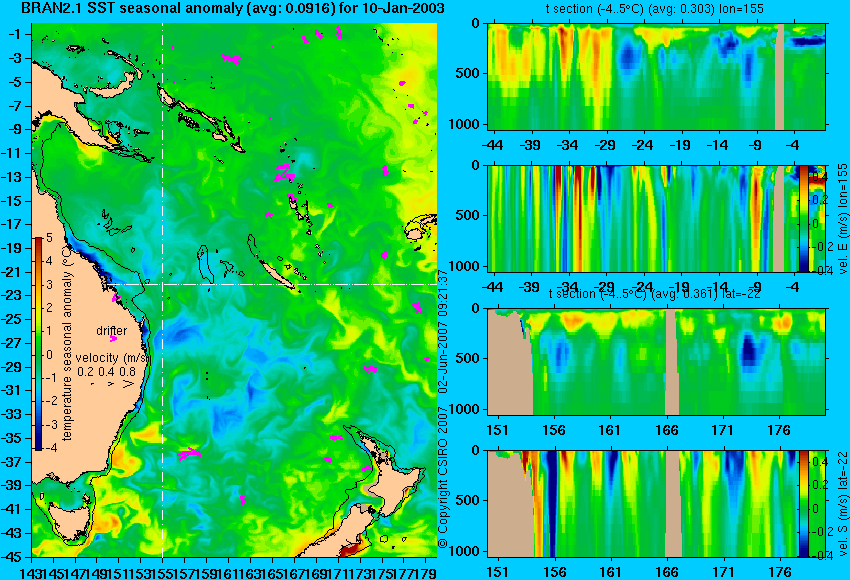Click the CSIRO copyright timestamp text
This screenshot has height=580, width=850.
(443, 409)
